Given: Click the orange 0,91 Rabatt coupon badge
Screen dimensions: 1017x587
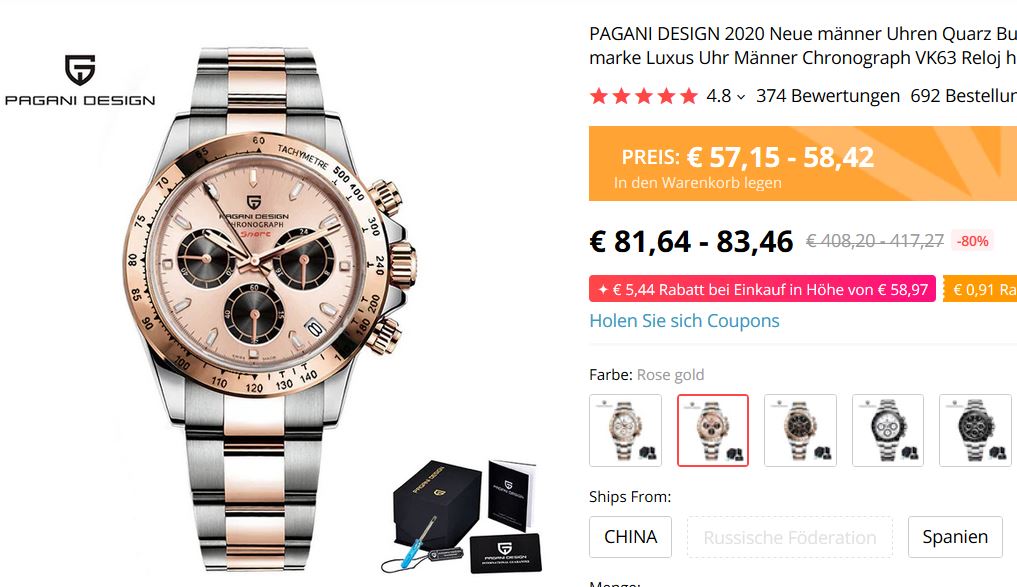Looking at the screenshot, I should coord(979,289).
